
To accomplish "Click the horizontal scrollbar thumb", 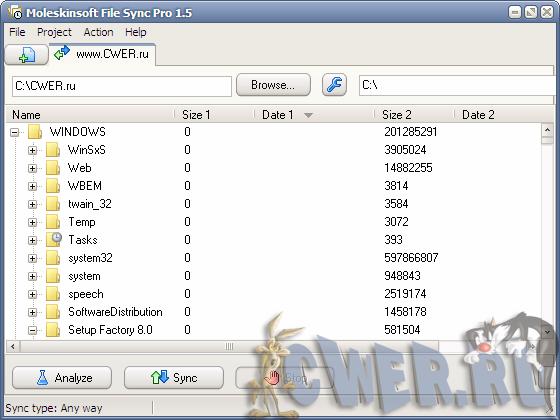I will (x=230, y=346).
